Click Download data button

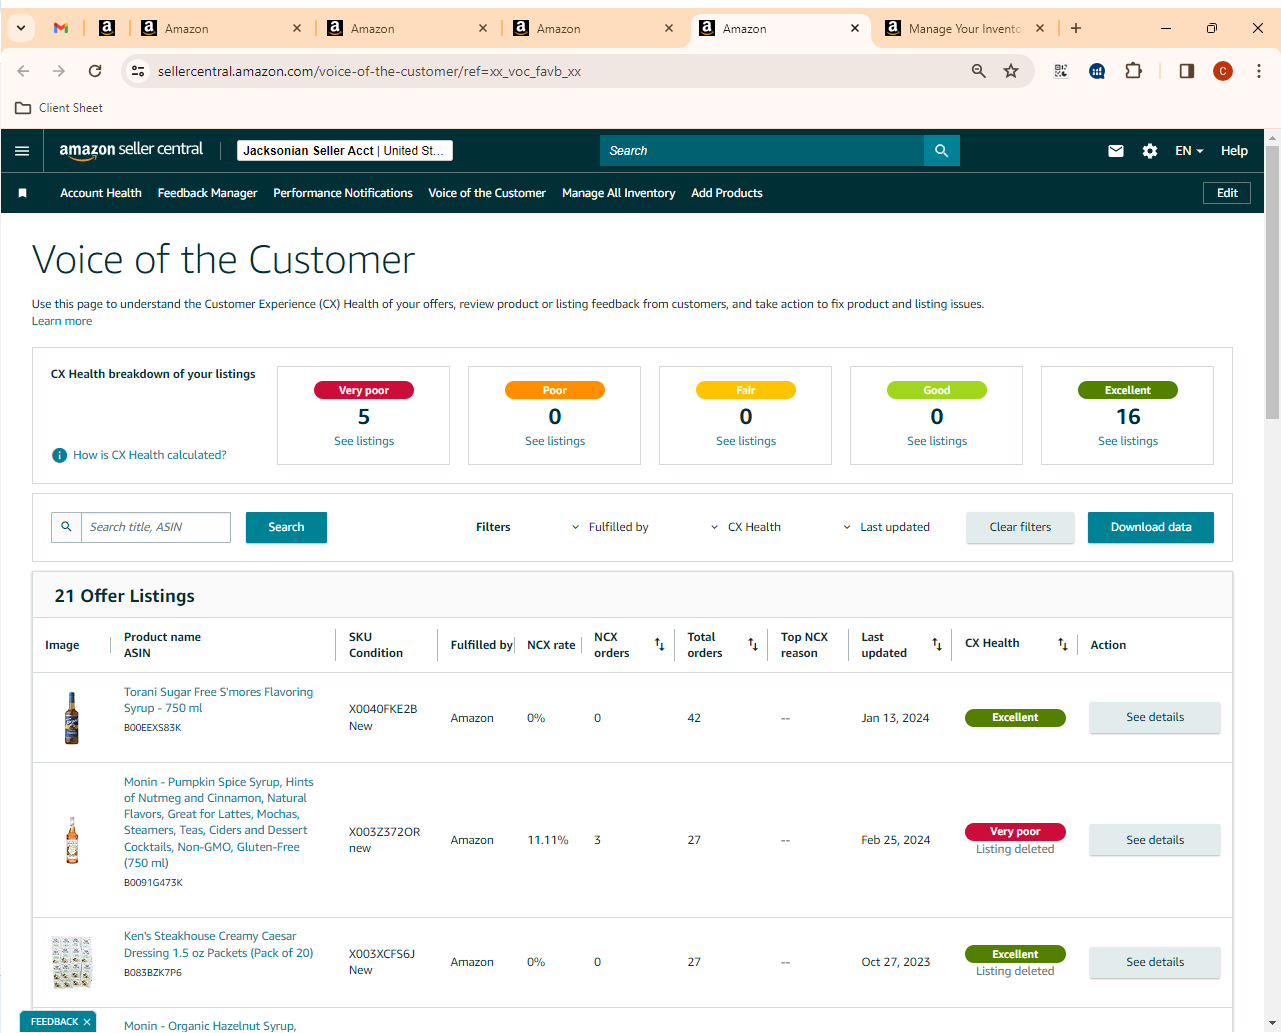coord(1151,527)
